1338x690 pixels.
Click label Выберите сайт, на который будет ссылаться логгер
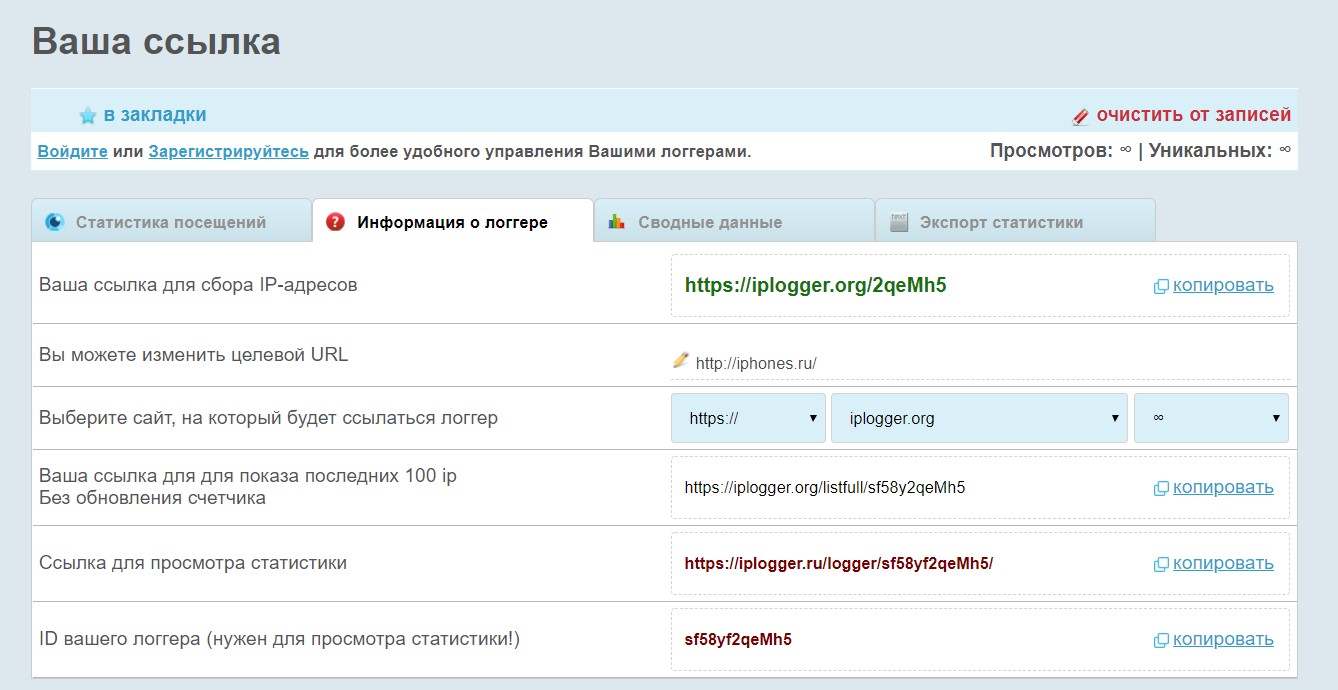point(268,418)
